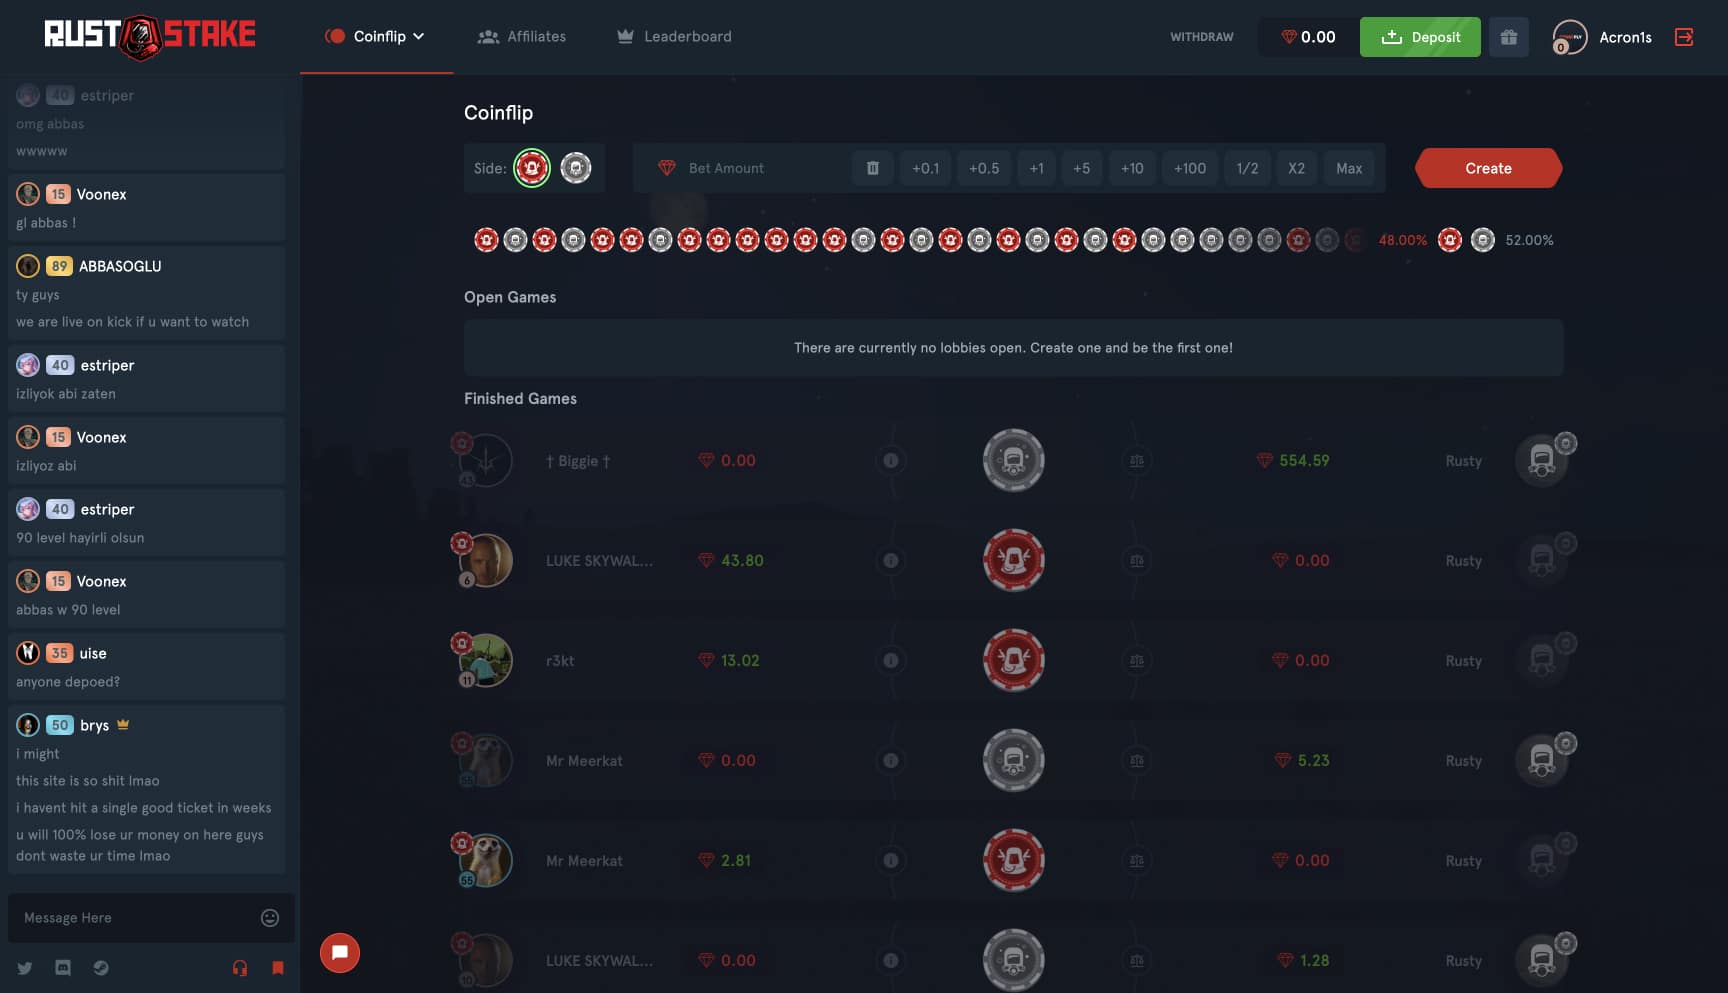This screenshot has height=993, width=1728.
Task: Add +0.5 to the bet
Action: pyautogui.click(x=984, y=168)
